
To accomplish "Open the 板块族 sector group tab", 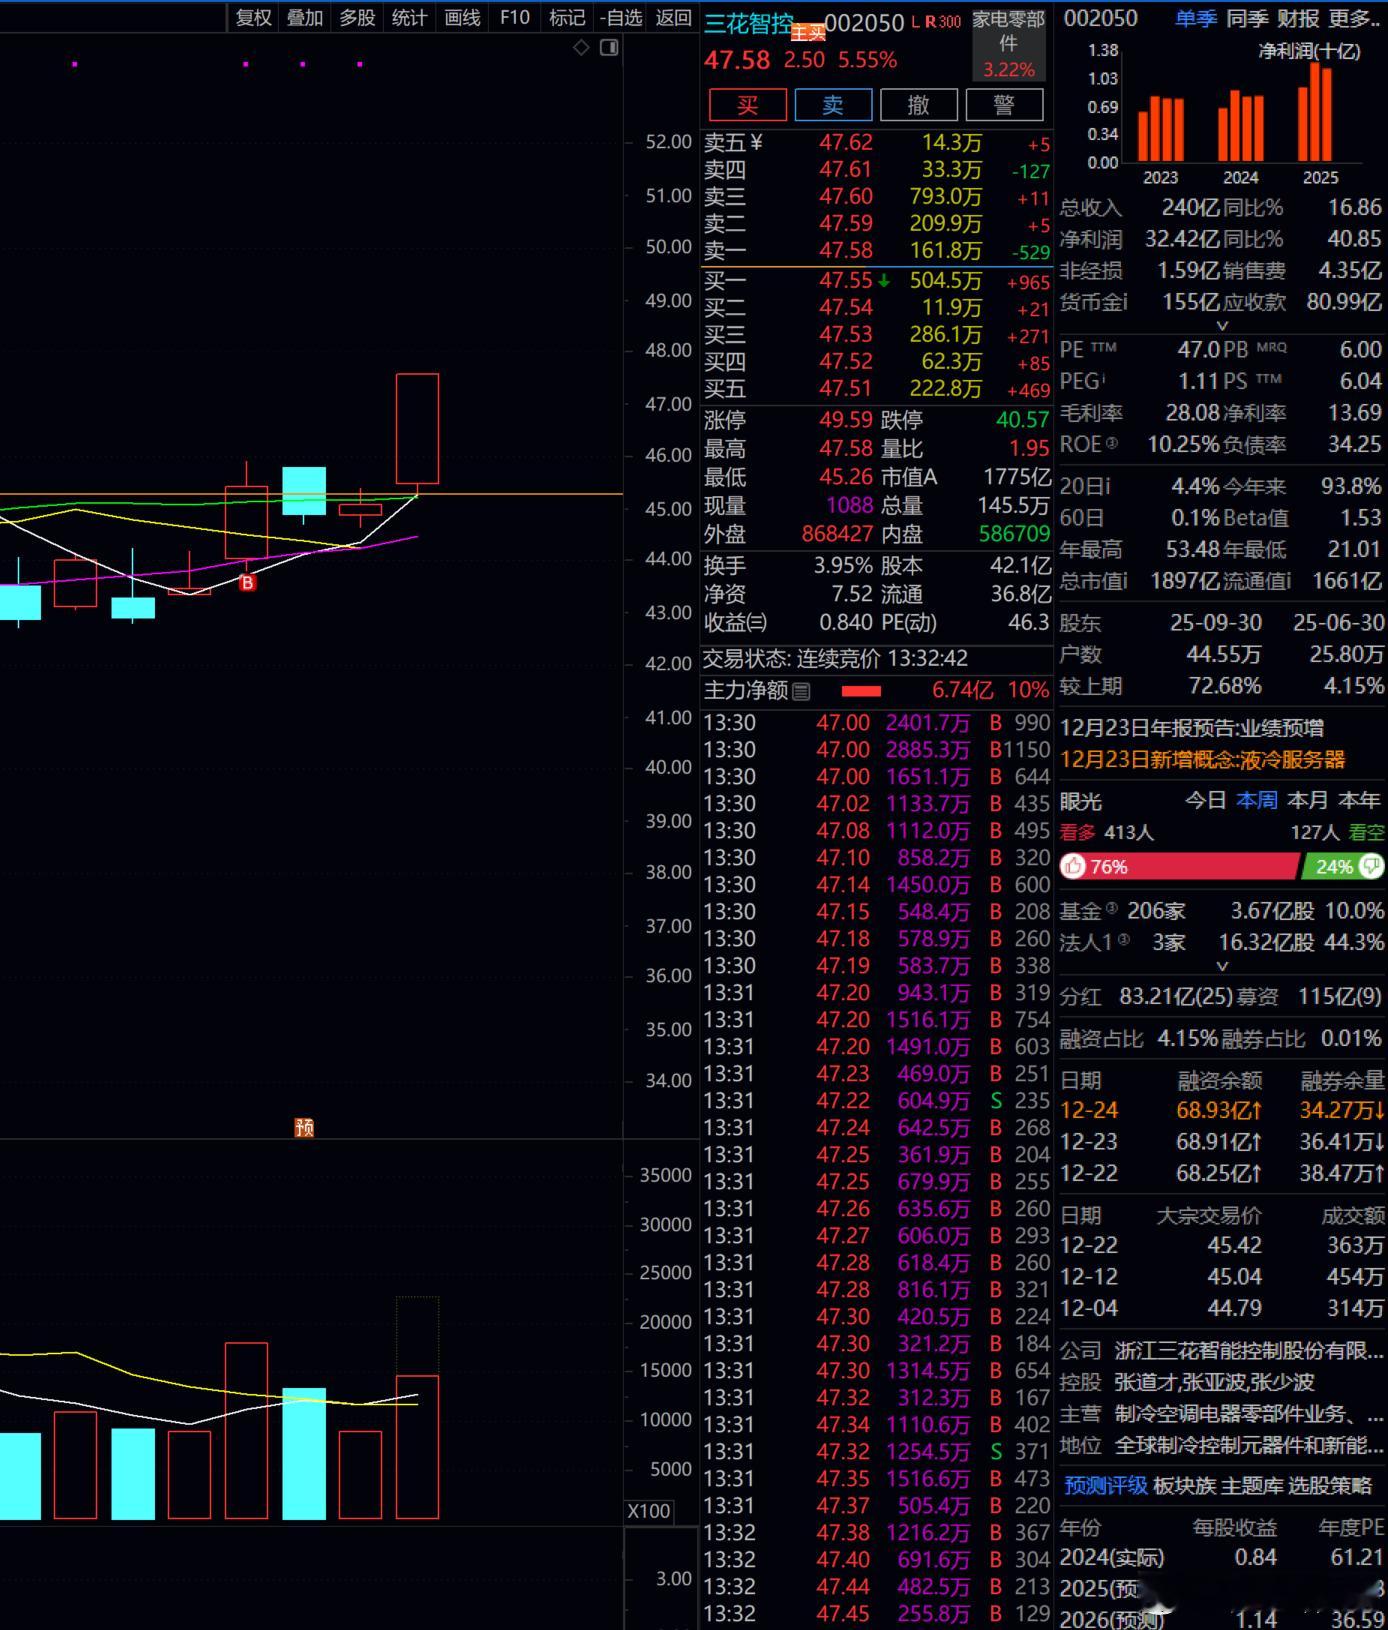I will (x=1184, y=1485).
